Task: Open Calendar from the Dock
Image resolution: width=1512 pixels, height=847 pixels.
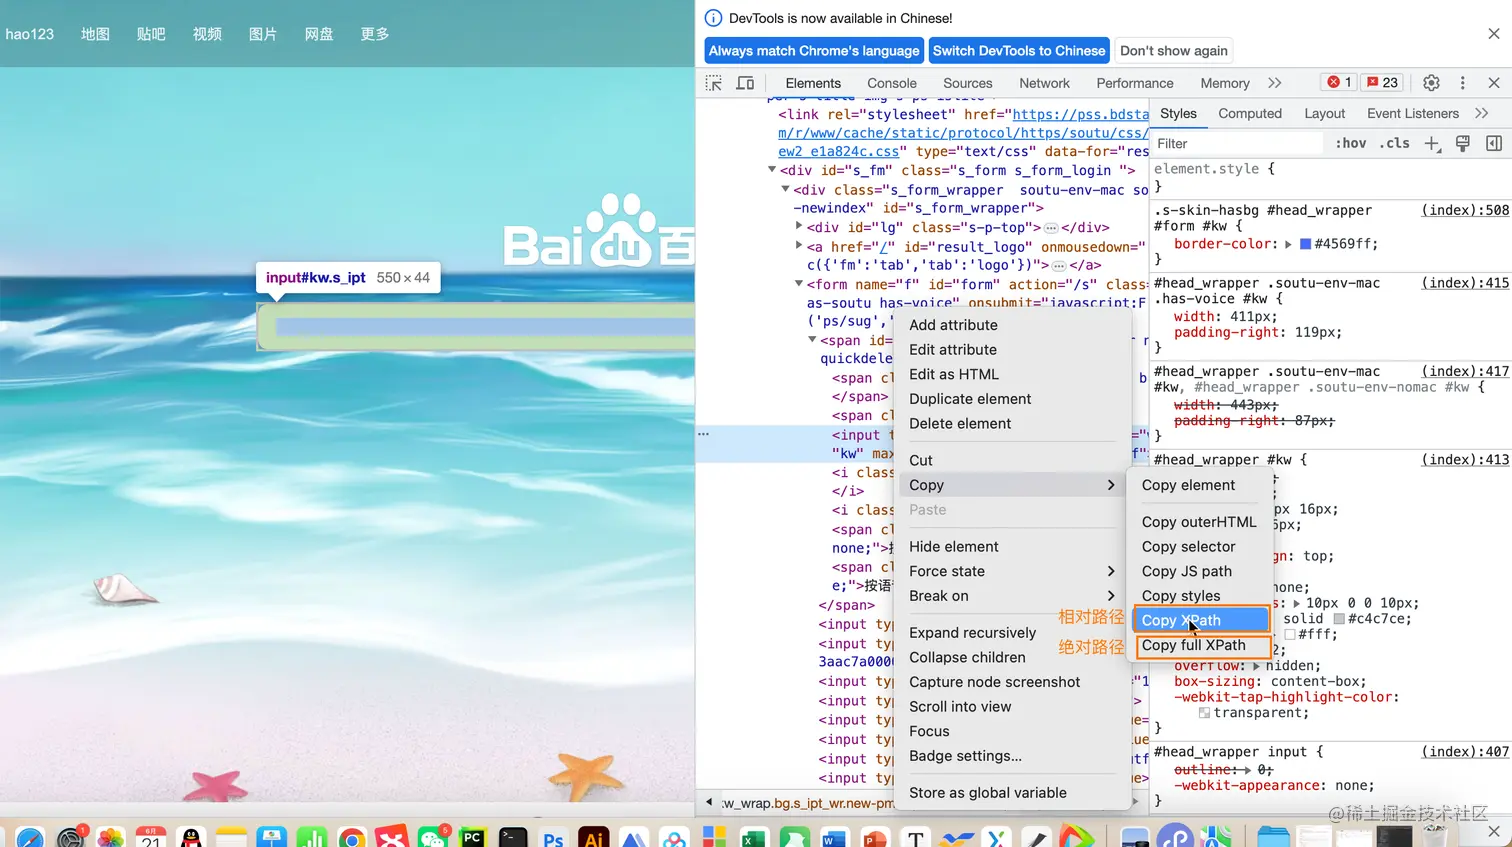Action: pos(151,838)
